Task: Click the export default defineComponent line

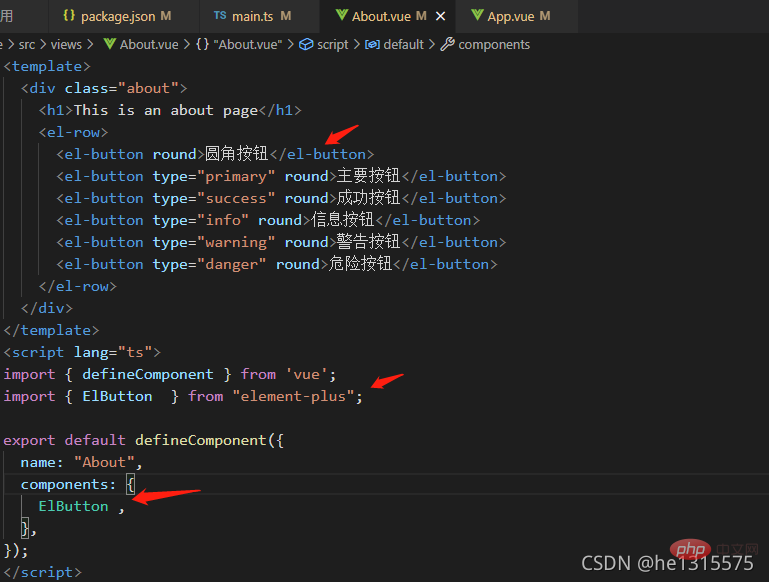Action: coord(143,440)
